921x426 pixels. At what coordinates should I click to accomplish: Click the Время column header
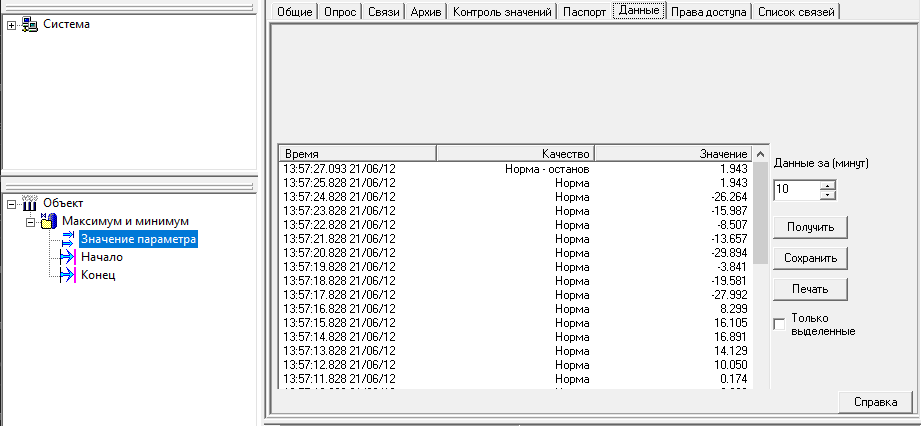point(358,153)
